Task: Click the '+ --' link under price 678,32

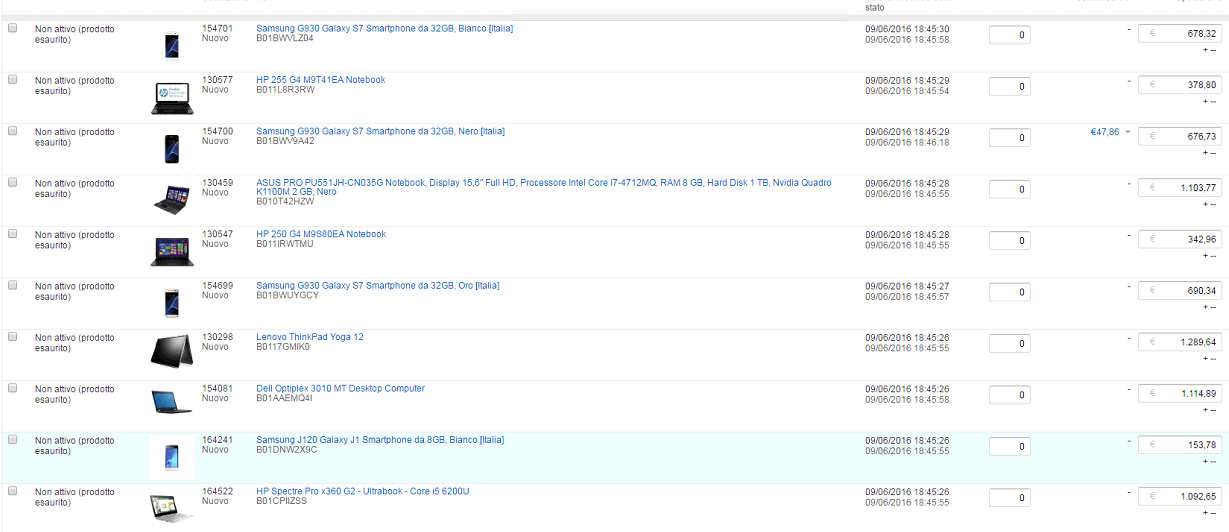Action: 1209,50
